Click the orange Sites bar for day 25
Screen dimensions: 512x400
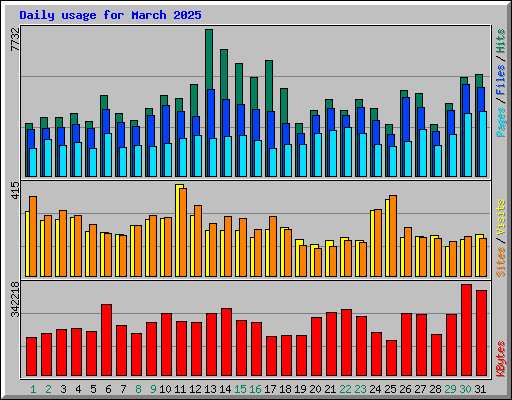coord(393,236)
